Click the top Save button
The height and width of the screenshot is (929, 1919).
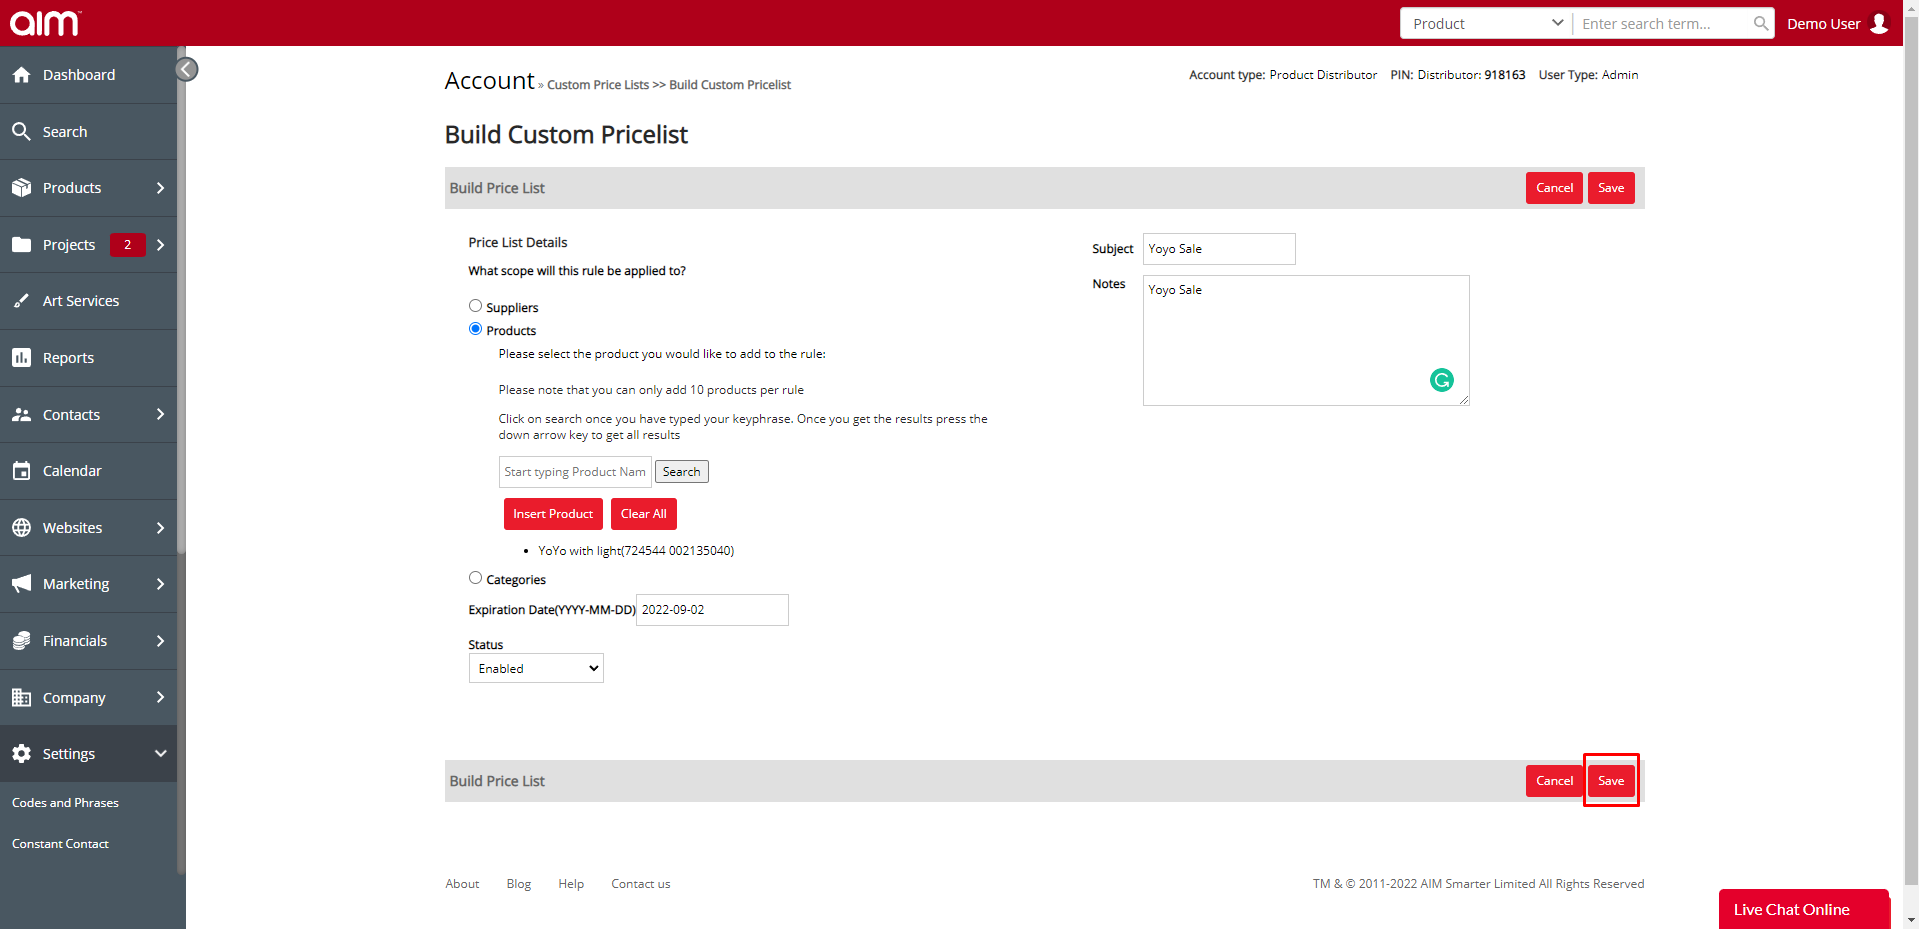1611,188
